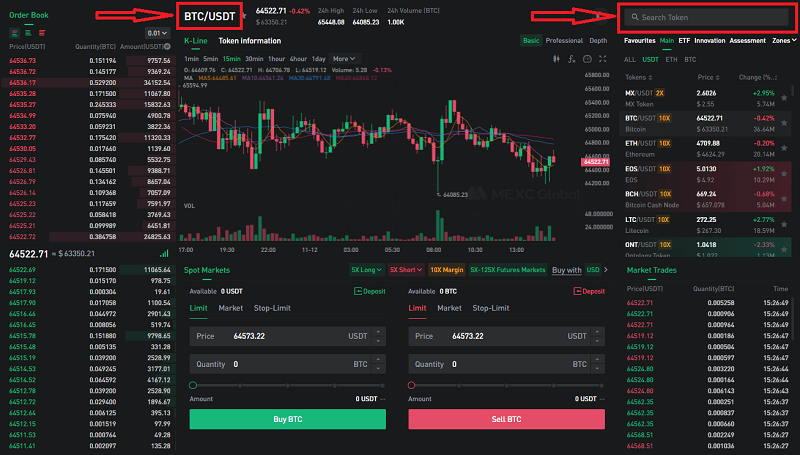Sort token list by Tokens column
This screenshot has height=455, width=800.
(x=639, y=78)
